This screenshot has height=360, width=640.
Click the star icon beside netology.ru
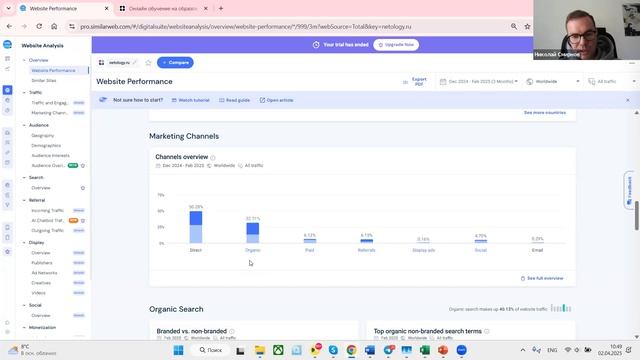point(148,63)
